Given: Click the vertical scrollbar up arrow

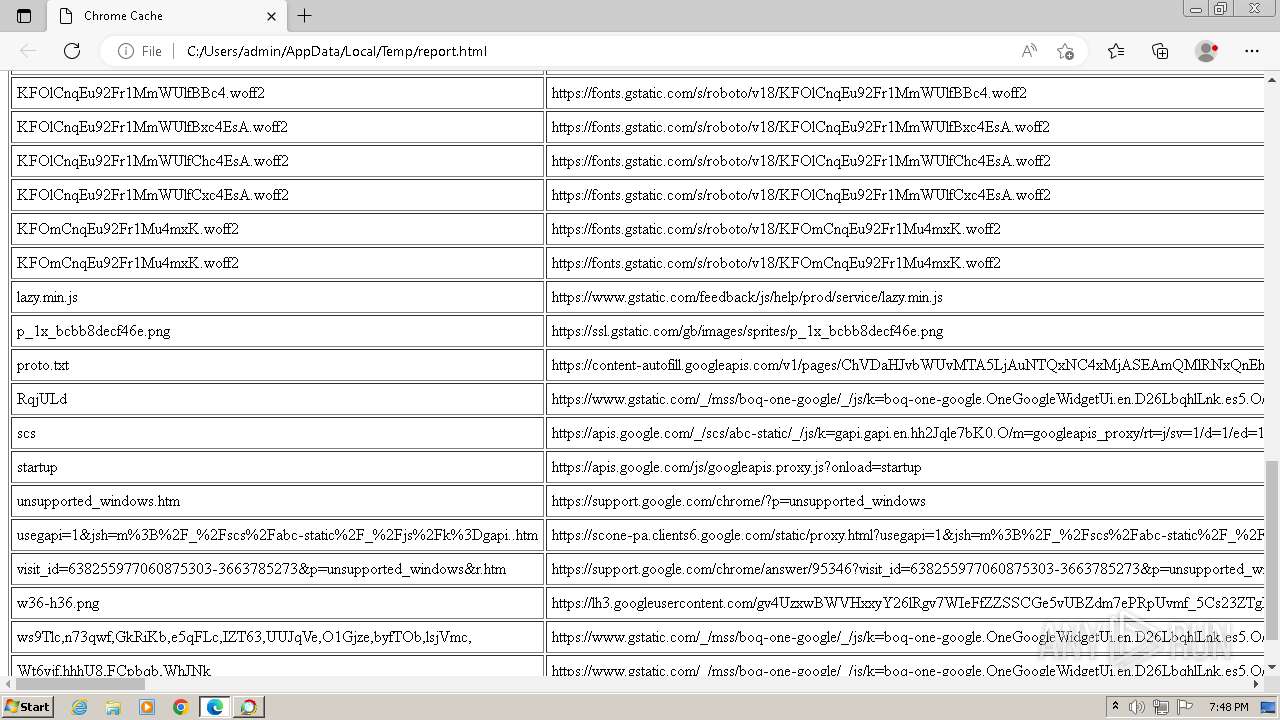Looking at the screenshot, I should click(1272, 79).
